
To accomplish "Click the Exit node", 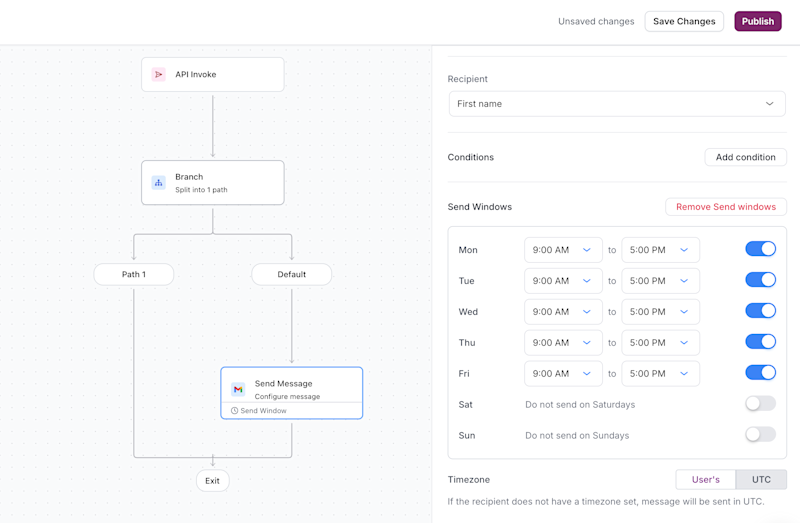I will tap(212, 481).
